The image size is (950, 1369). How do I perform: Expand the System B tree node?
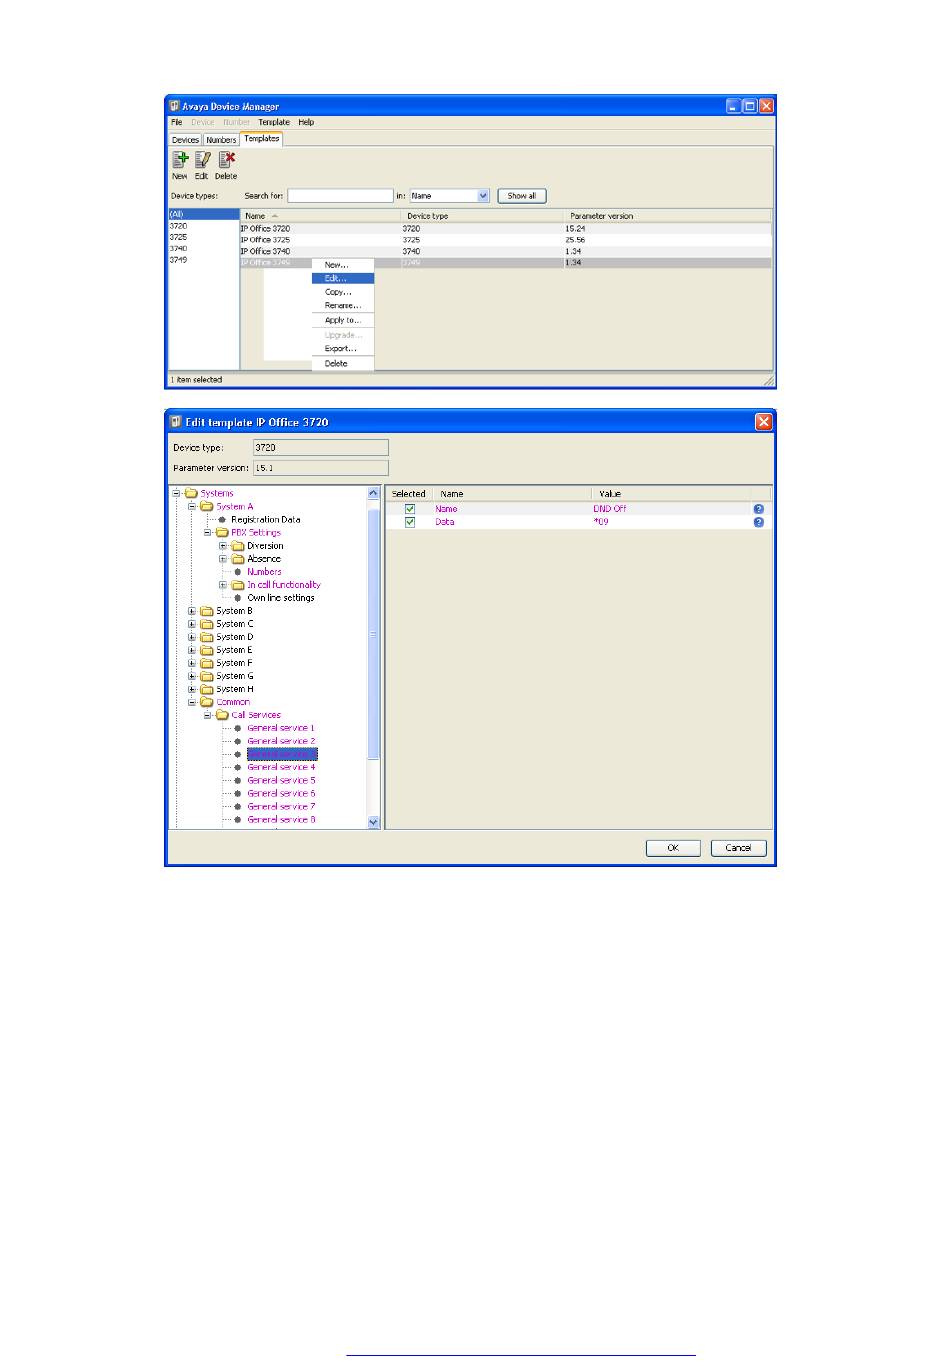192,611
